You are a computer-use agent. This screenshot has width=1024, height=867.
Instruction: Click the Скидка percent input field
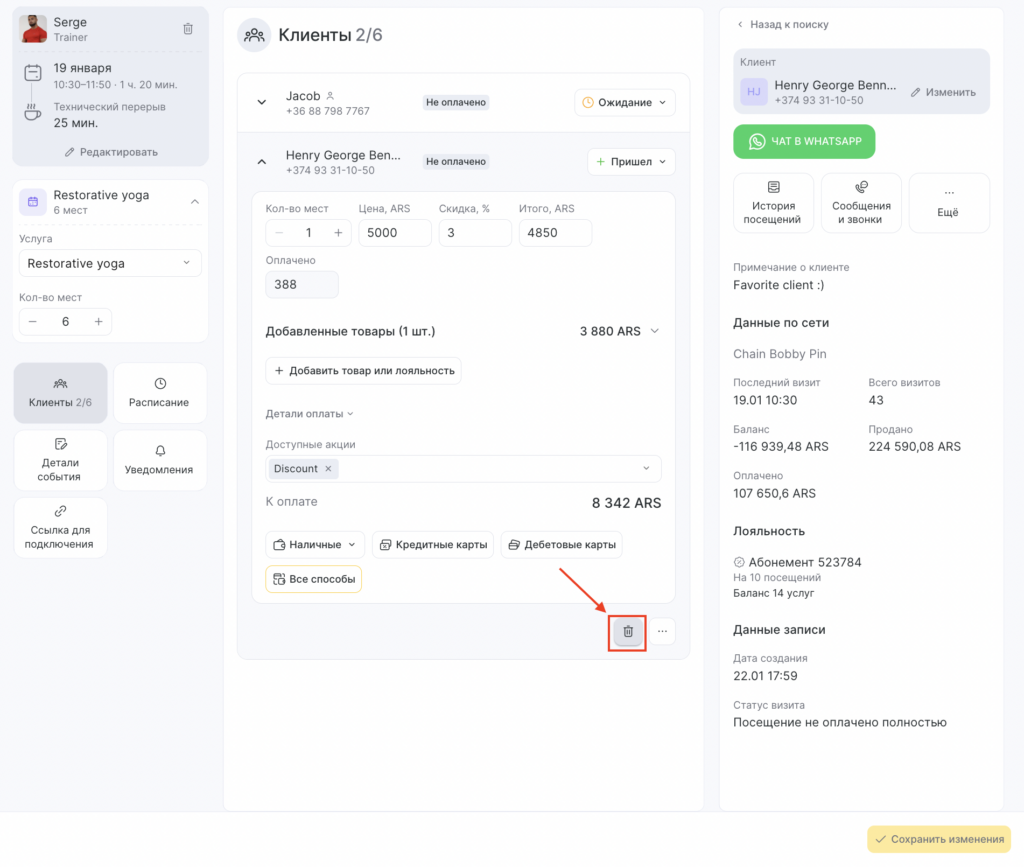tap(474, 233)
